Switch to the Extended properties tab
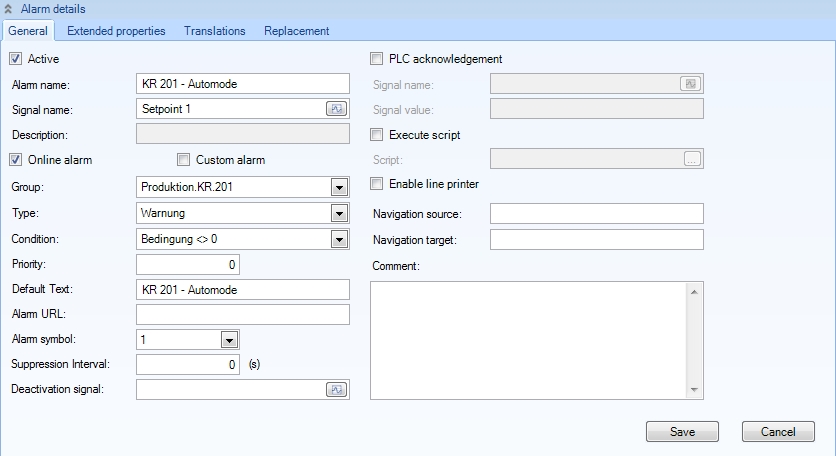 point(116,31)
